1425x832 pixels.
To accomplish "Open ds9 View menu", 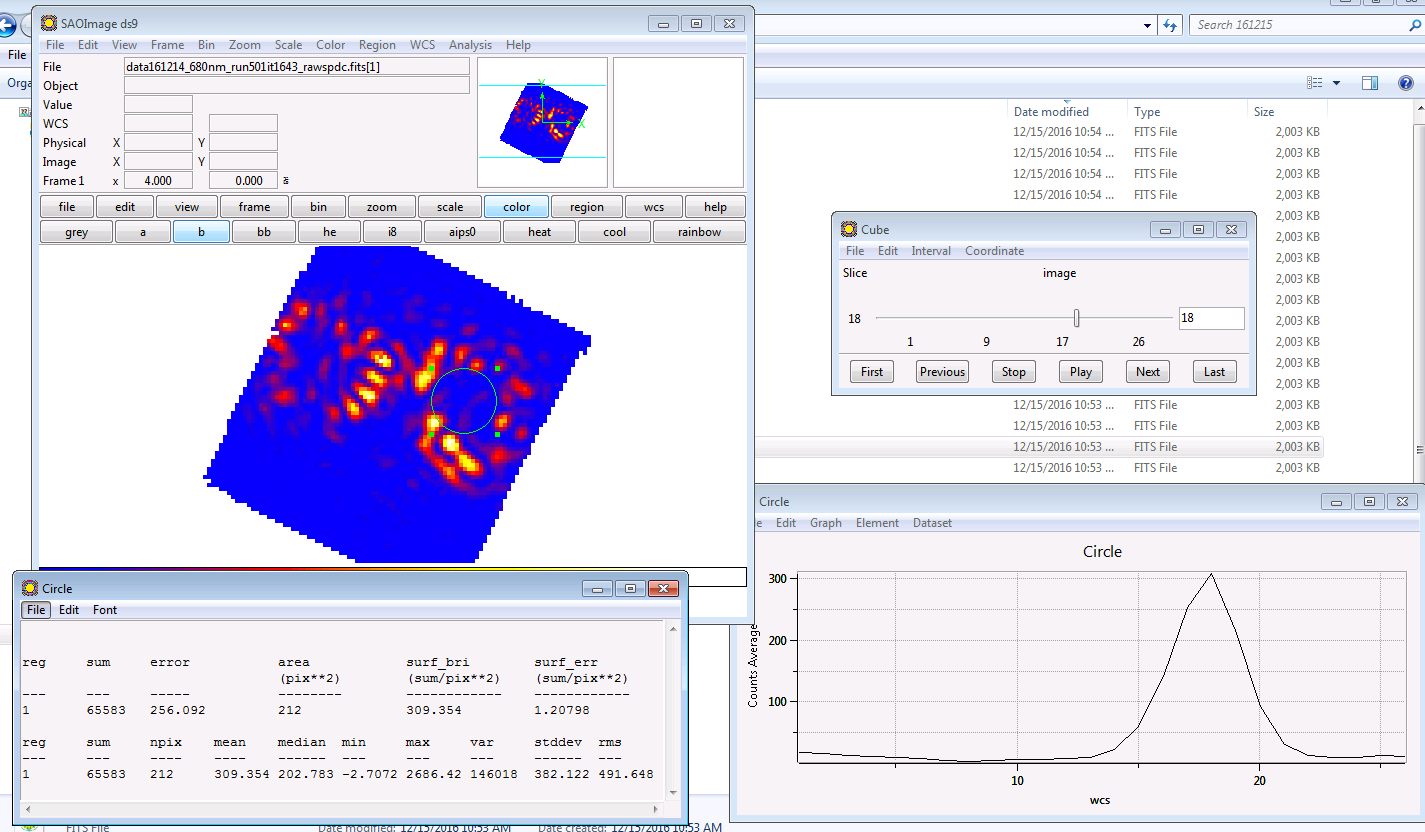I will click(x=124, y=45).
